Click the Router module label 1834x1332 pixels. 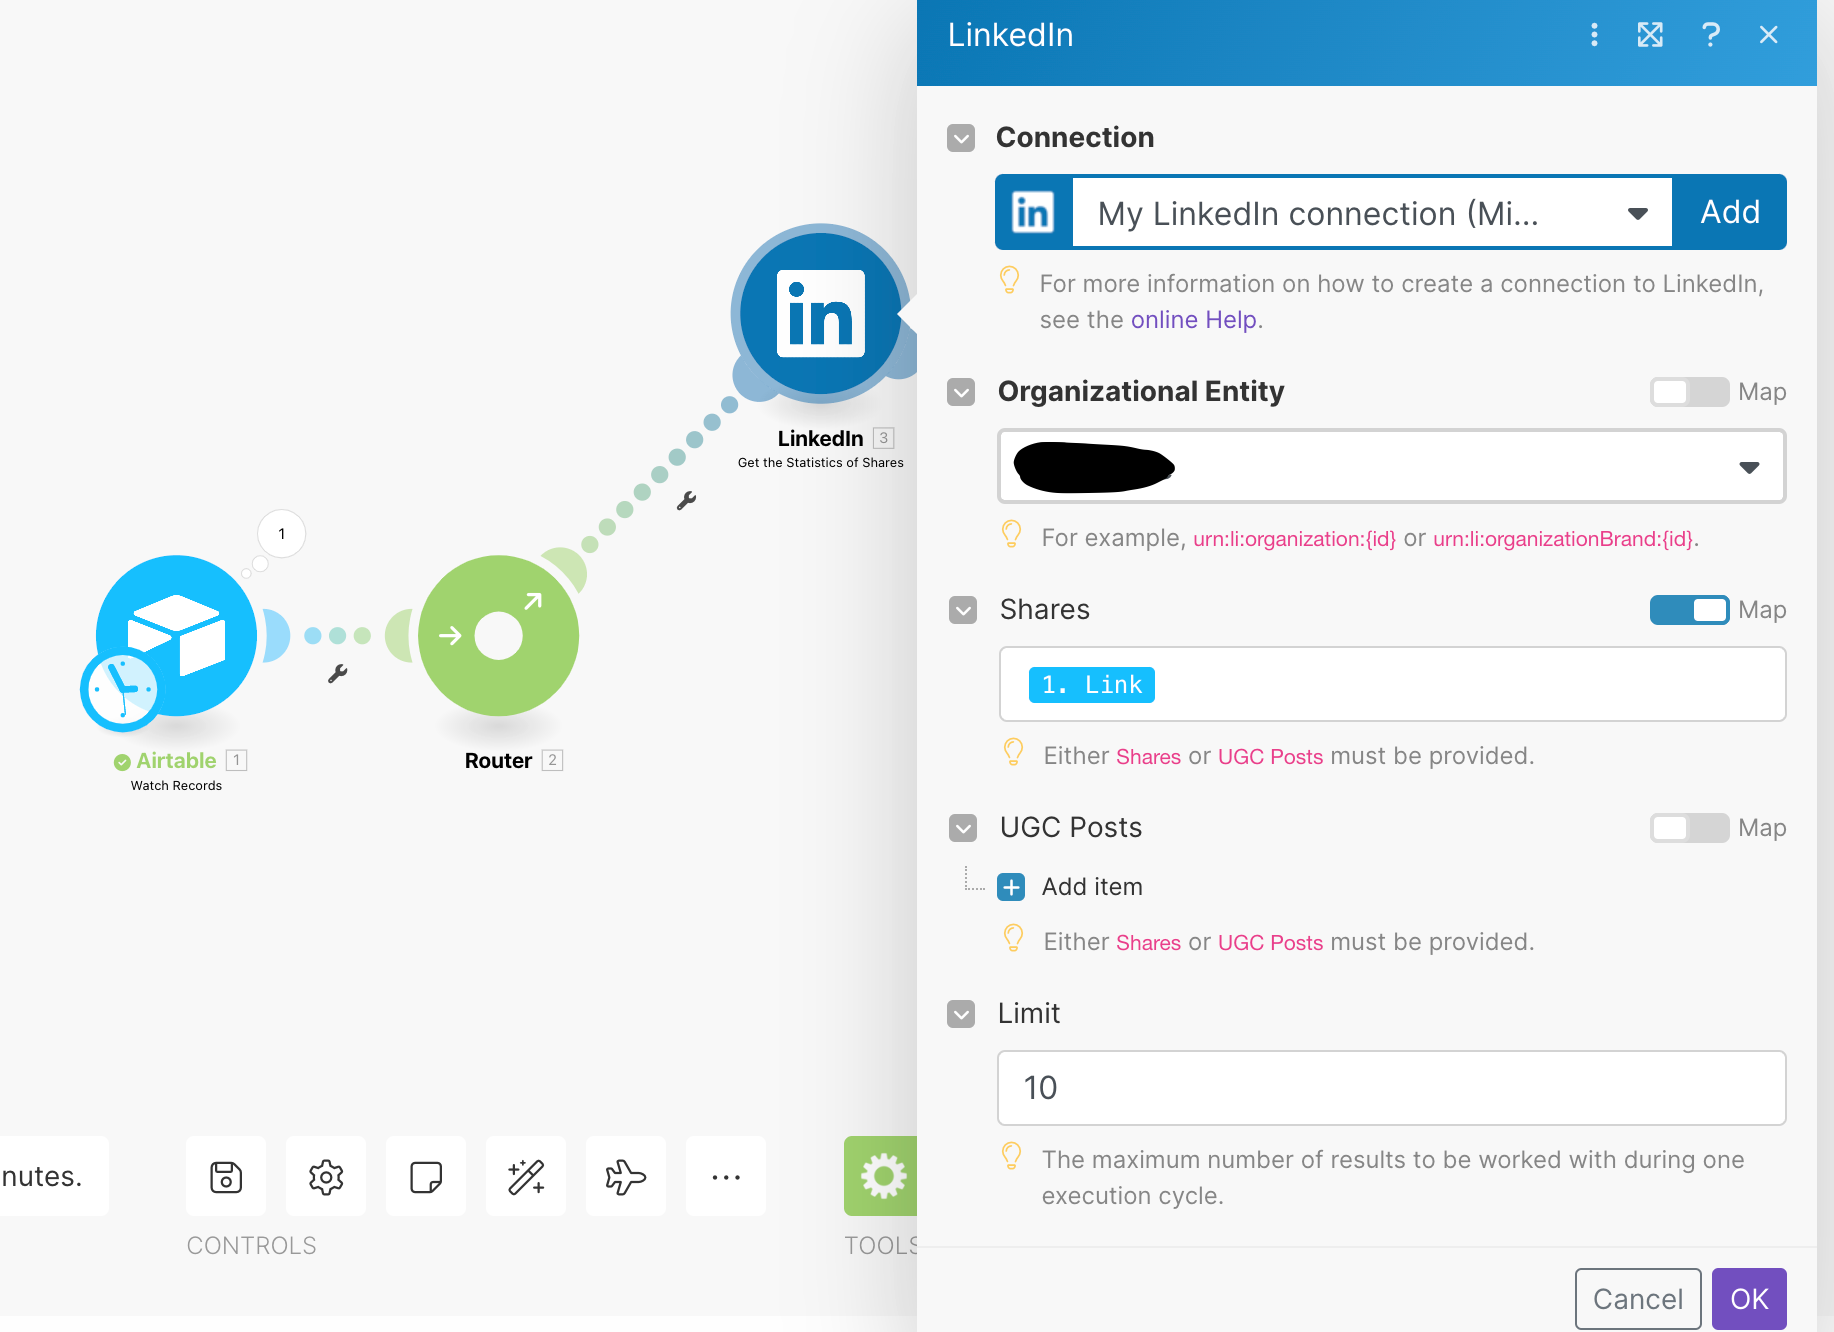tap(498, 761)
